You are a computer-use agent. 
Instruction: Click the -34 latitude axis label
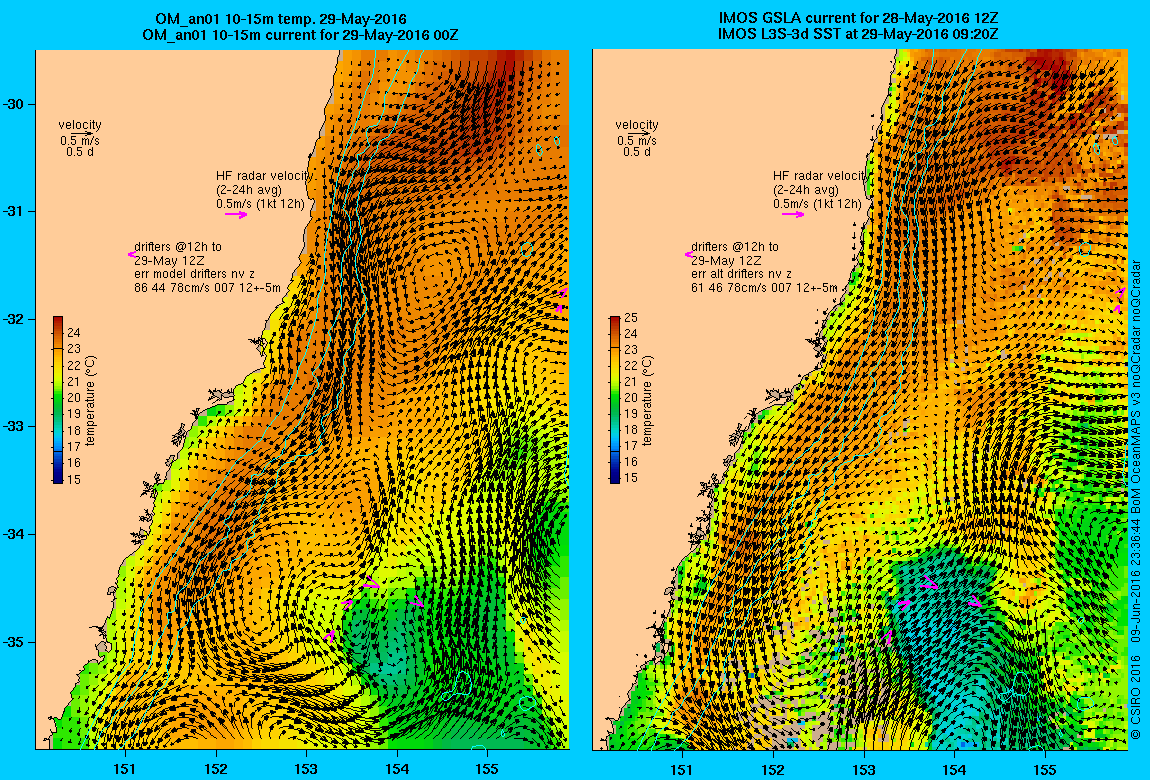click(14, 534)
